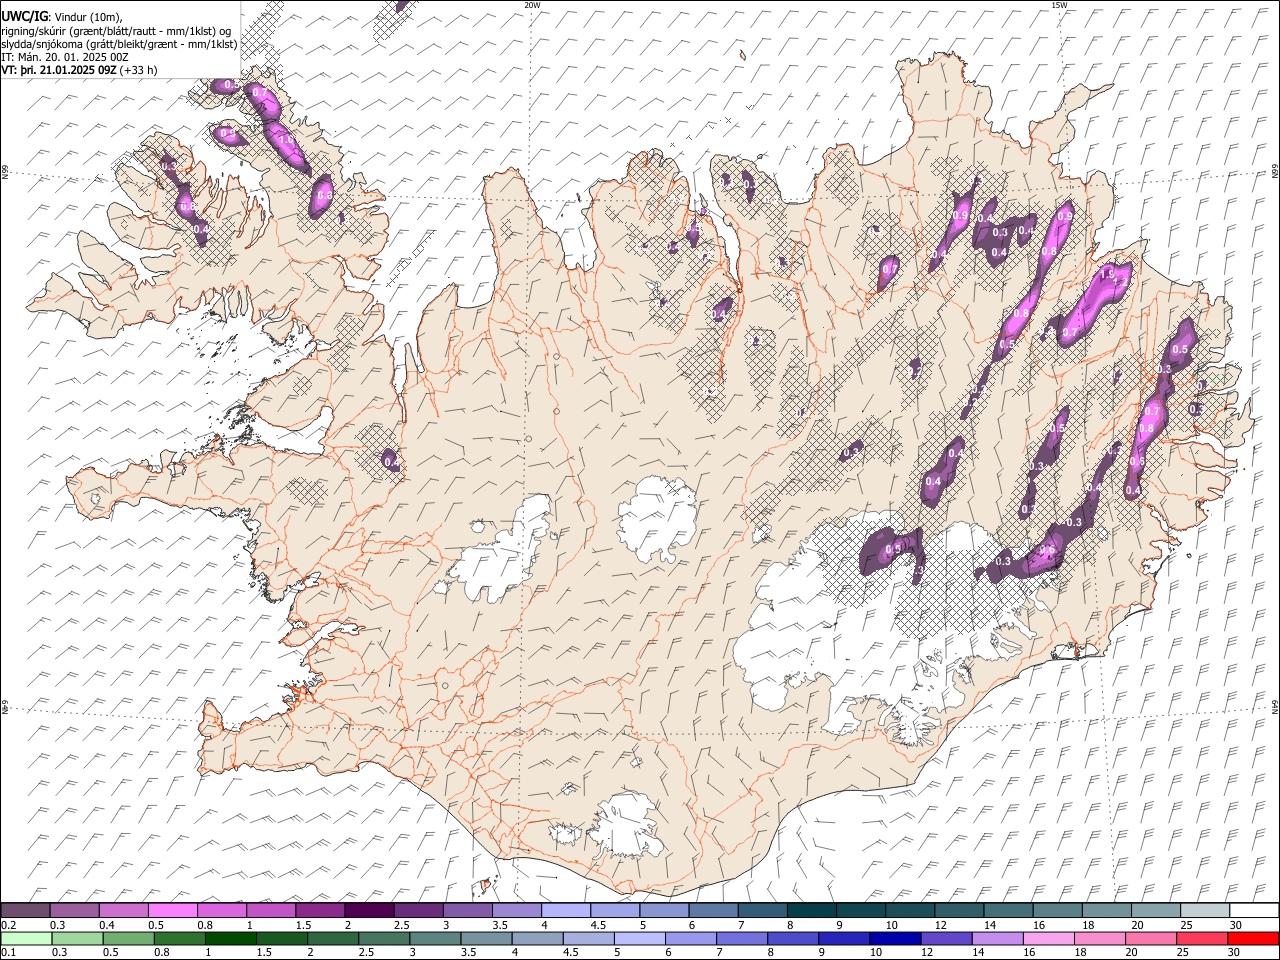Viewport: 1280px width, 960px height.
Task: Click the "UWC/IG" title text
Action: [24, 16]
